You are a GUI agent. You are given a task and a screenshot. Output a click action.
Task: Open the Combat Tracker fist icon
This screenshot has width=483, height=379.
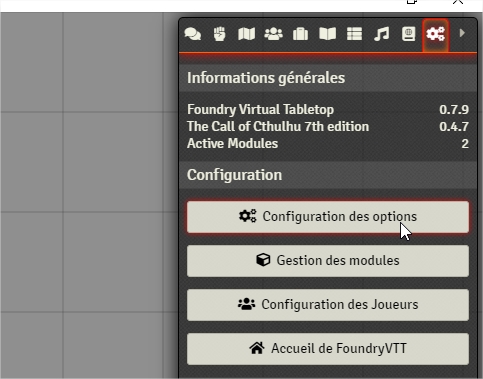tap(219, 34)
